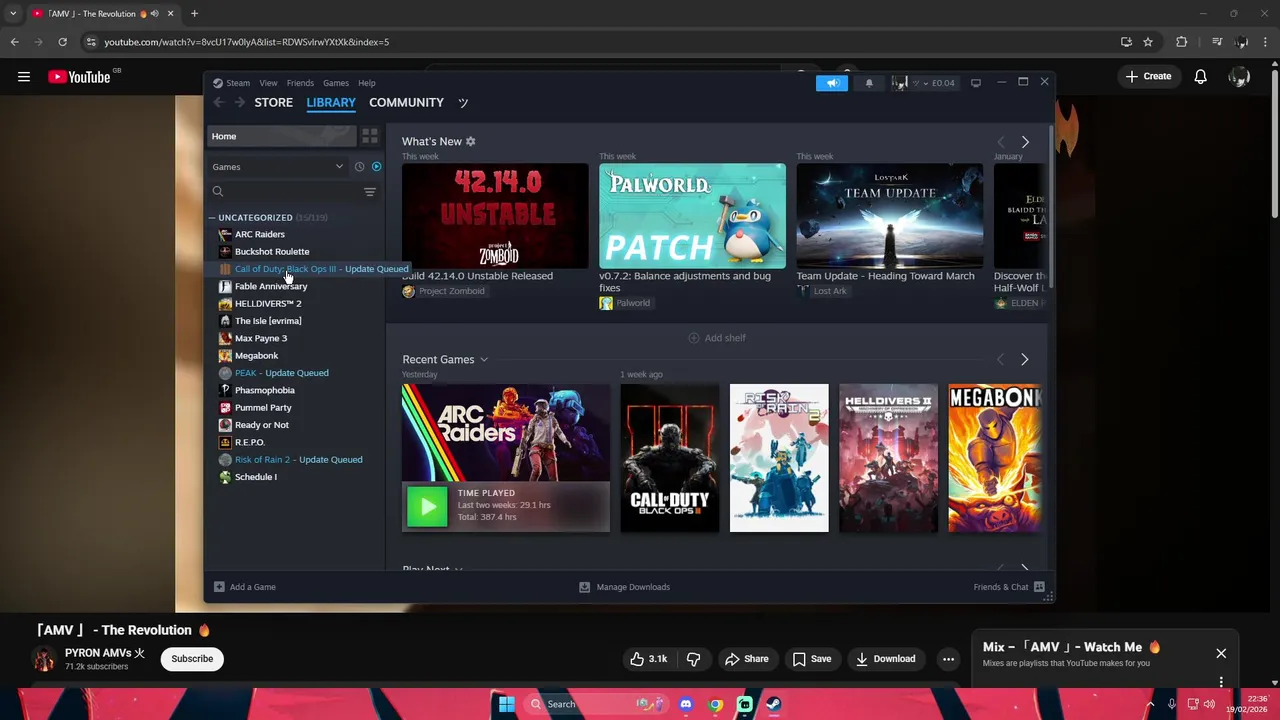
Task: Open the Games filter dropdown
Action: pyautogui.click(x=278, y=167)
